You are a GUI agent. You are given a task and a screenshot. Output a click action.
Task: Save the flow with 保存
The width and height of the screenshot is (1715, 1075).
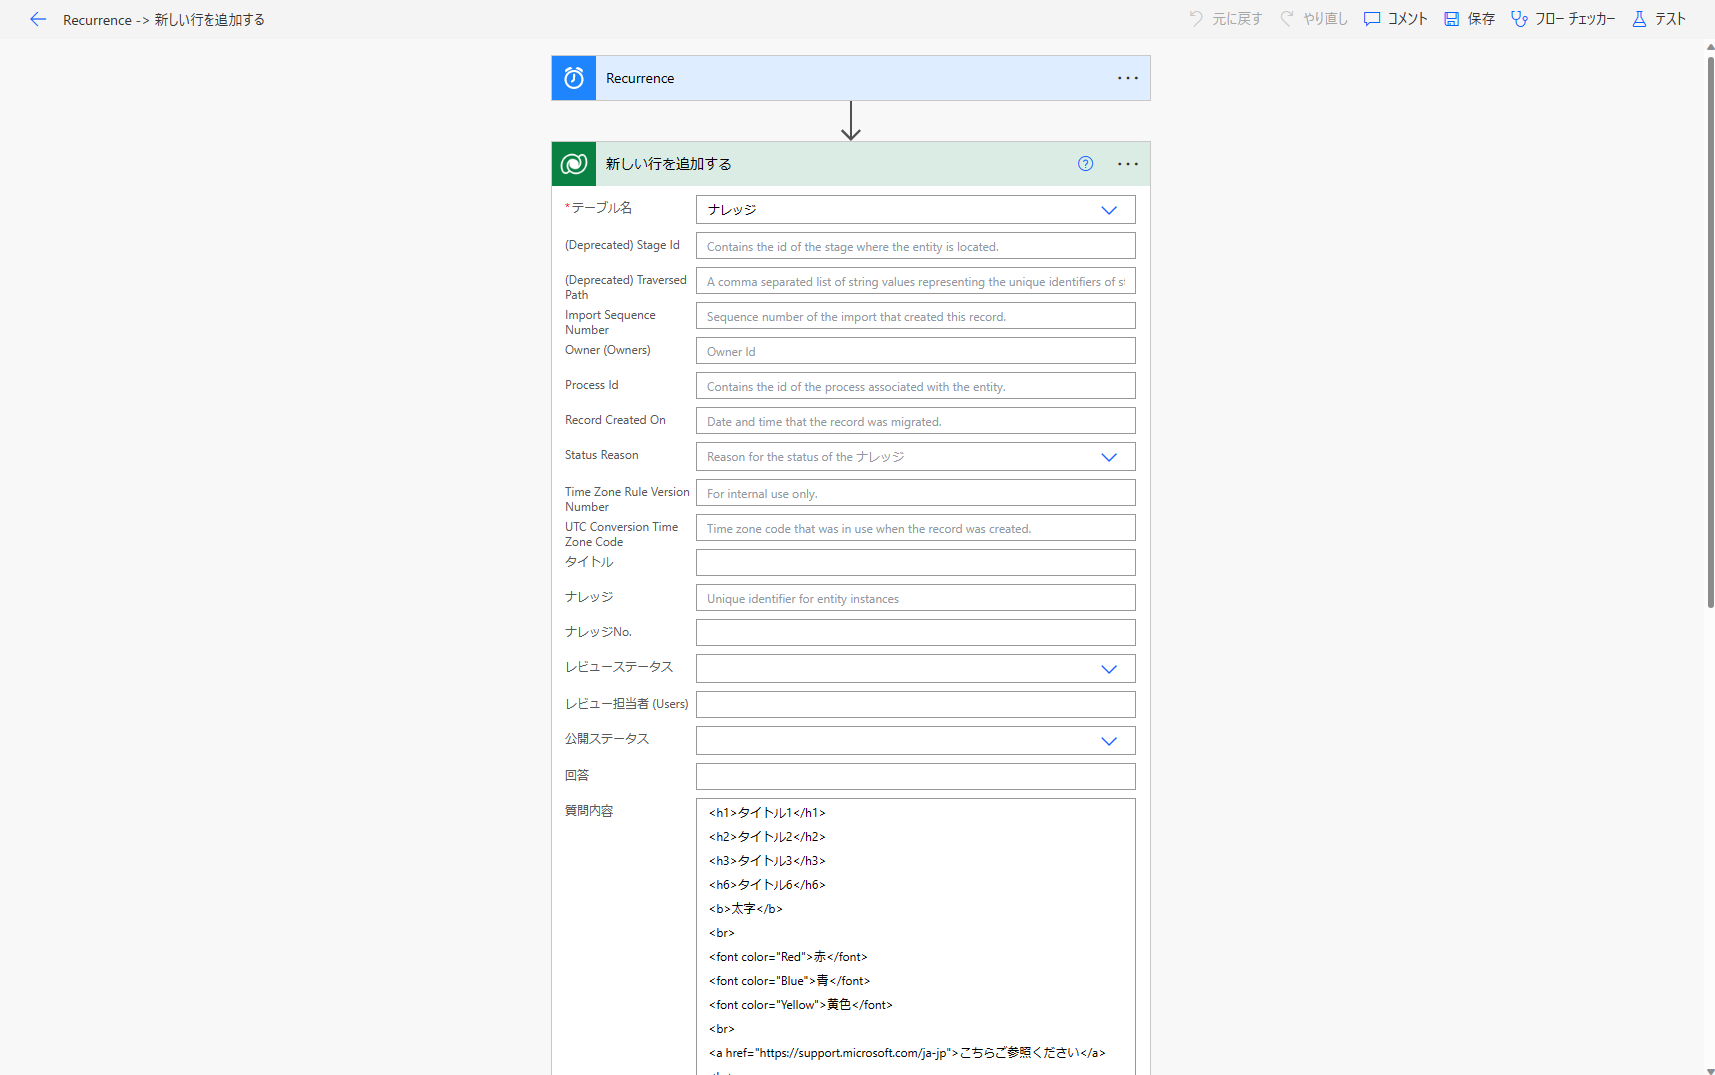[x=1481, y=19]
